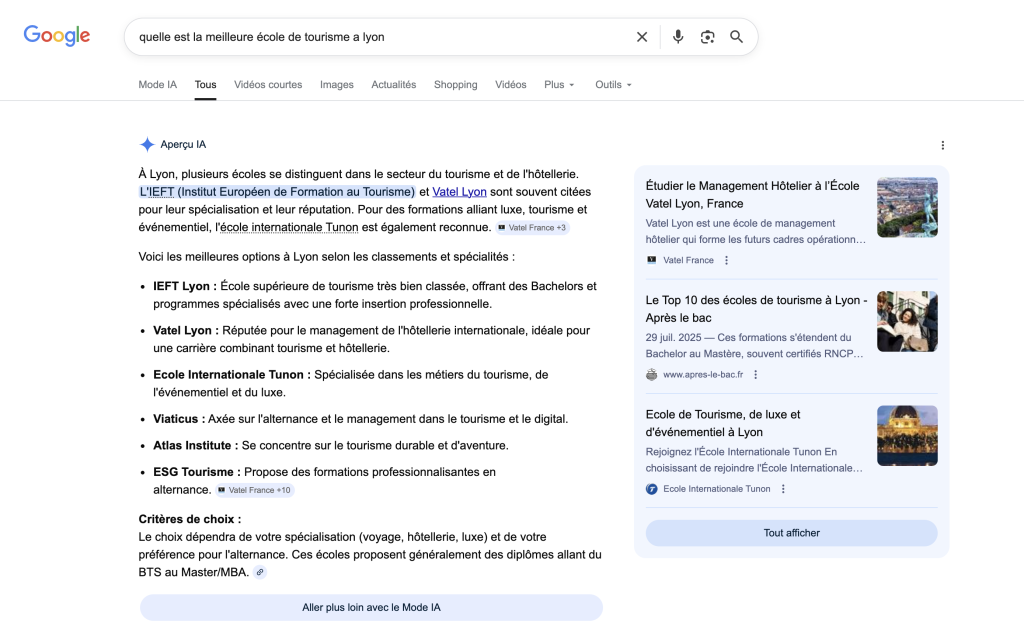Open the Aperçu IA three-dot options menu
1024x626 pixels.
tap(942, 145)
